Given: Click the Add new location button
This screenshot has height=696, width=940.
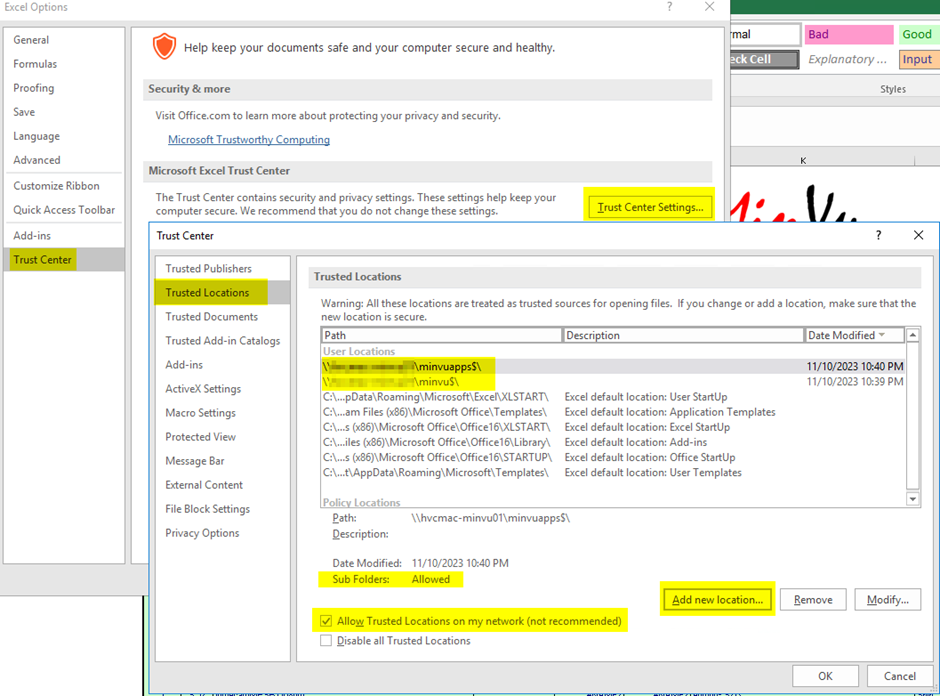Looking at the screenshot, I should 716,598.
